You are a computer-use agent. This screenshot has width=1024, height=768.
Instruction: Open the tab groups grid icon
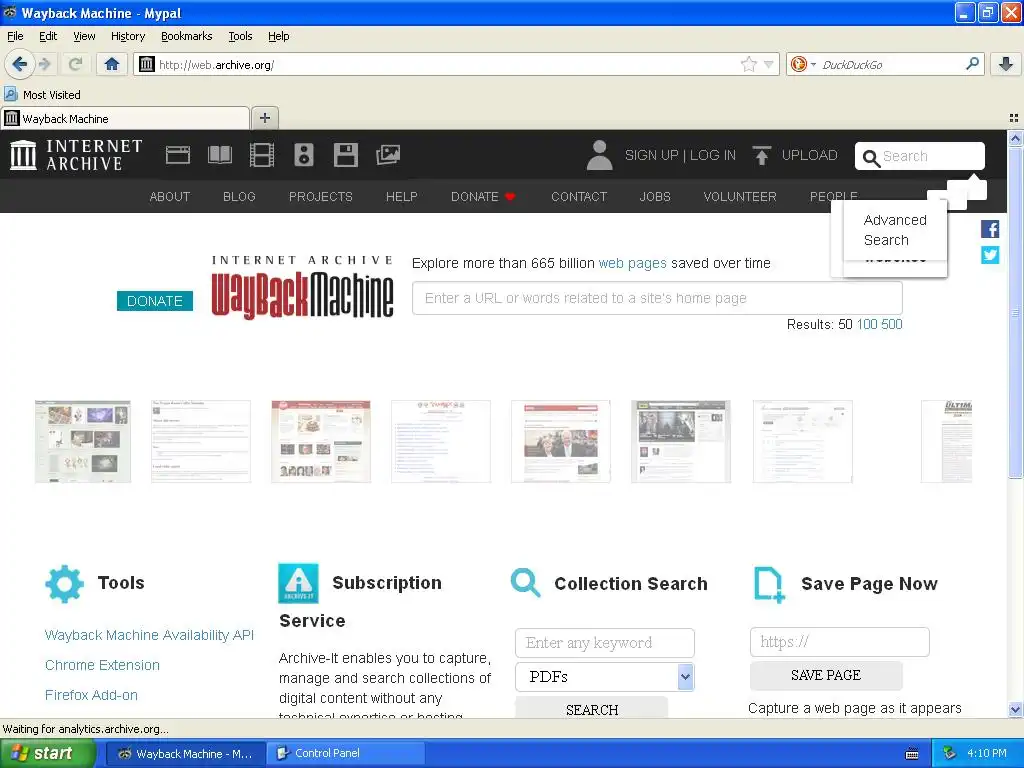click(x=1014, y=118)
